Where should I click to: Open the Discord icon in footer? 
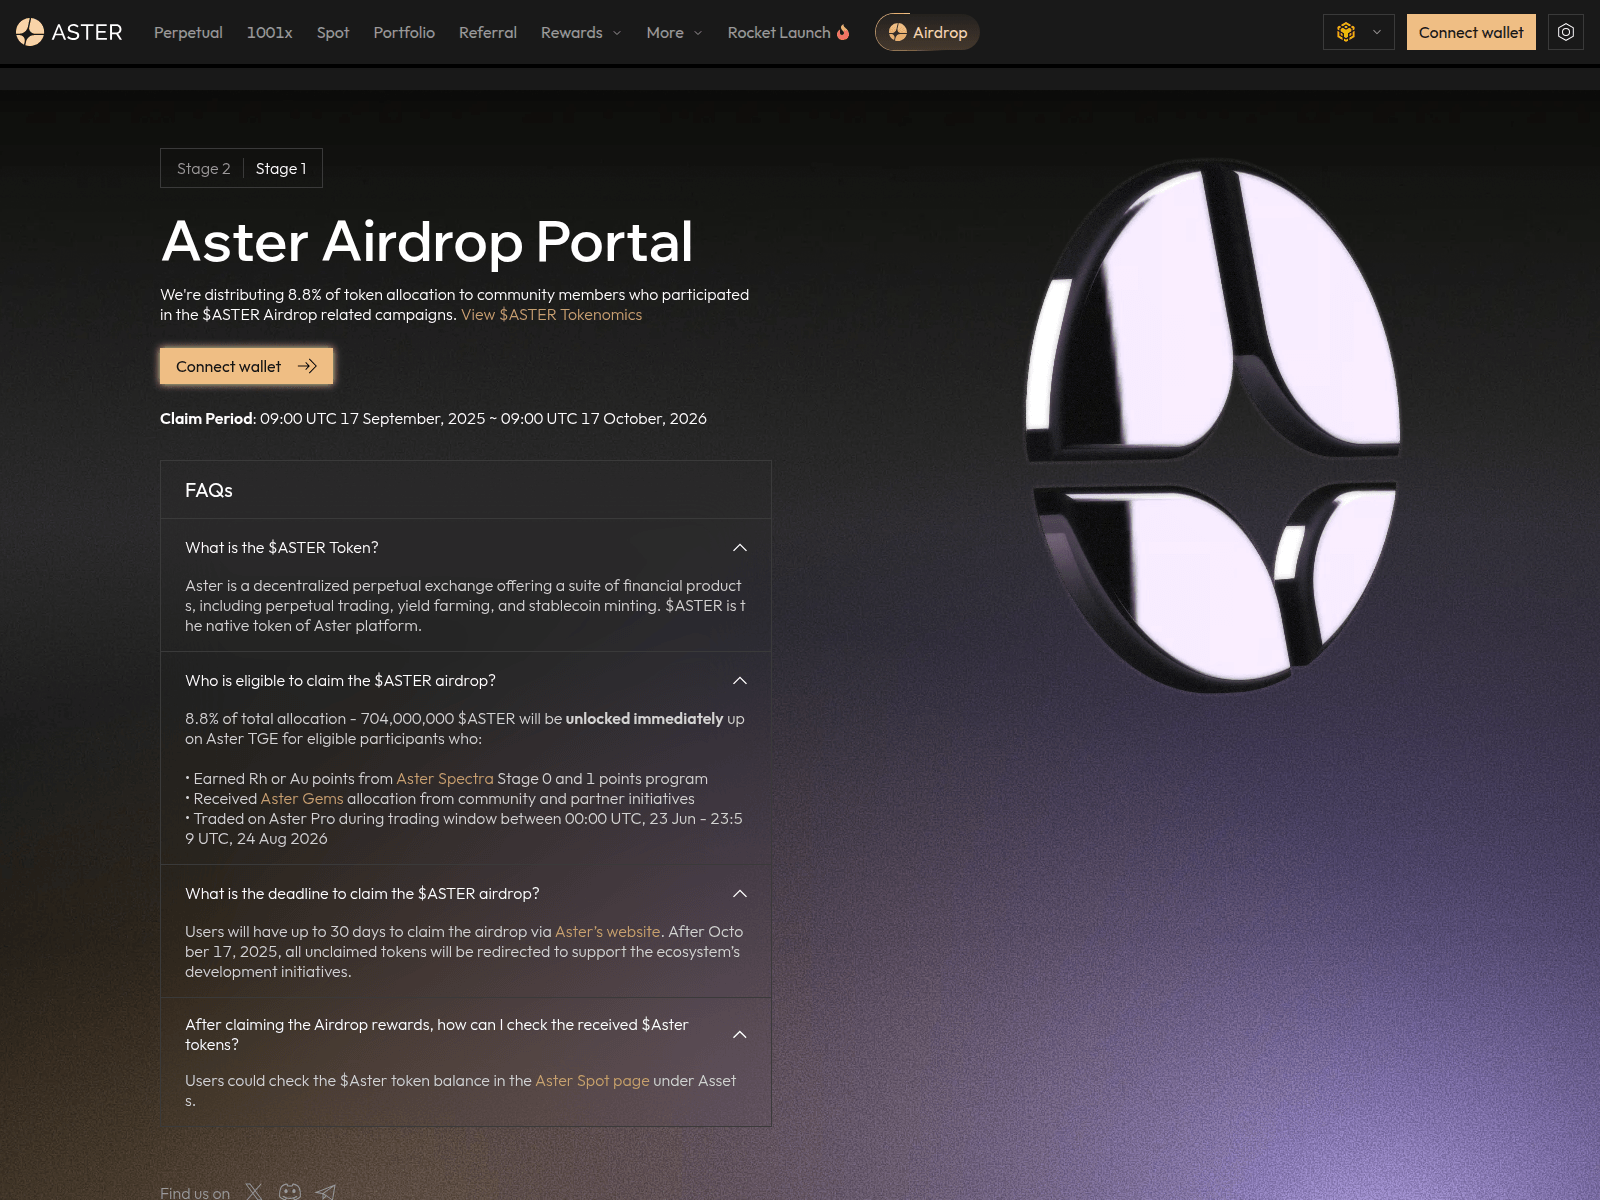(290, 1192)
